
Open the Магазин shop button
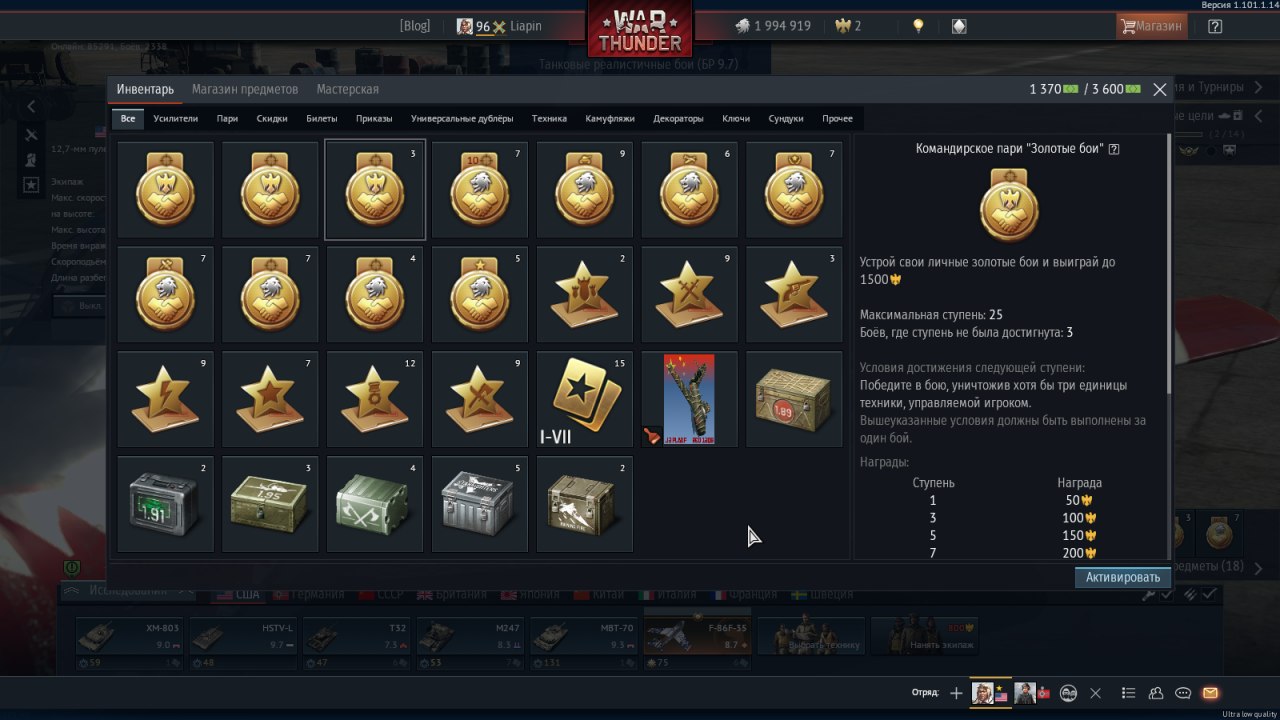tap(1151, 27)
